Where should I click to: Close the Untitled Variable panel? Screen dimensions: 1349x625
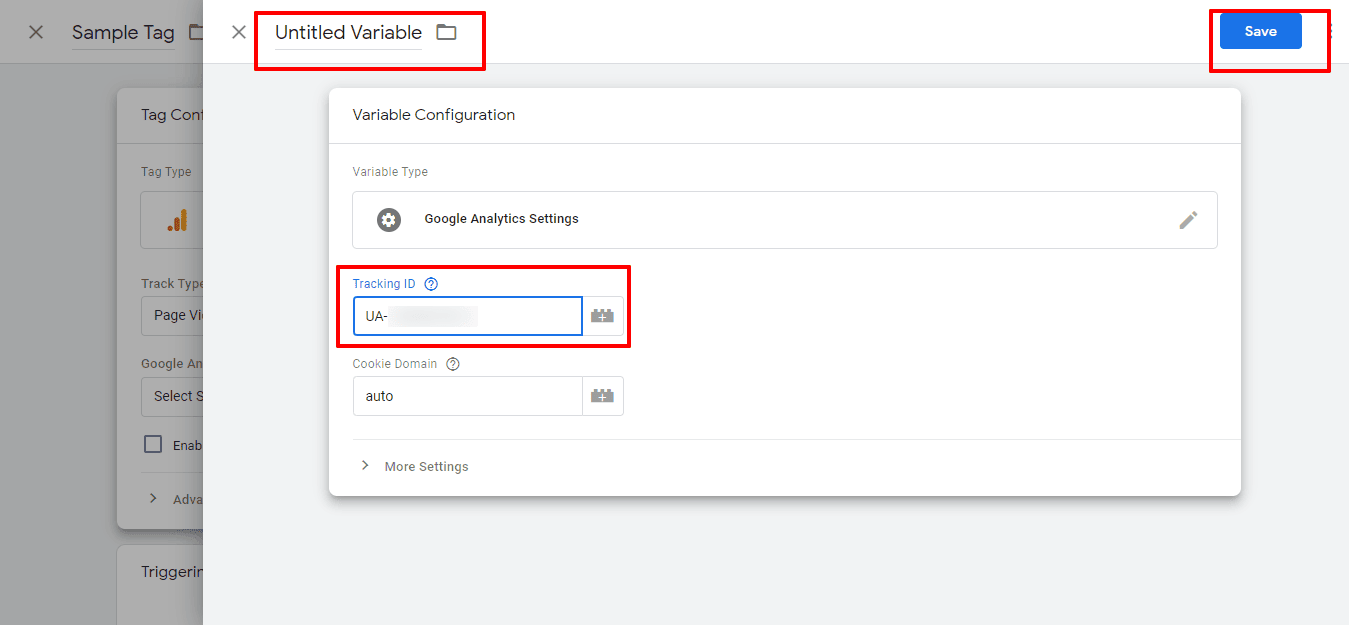(x=239, y=32)
